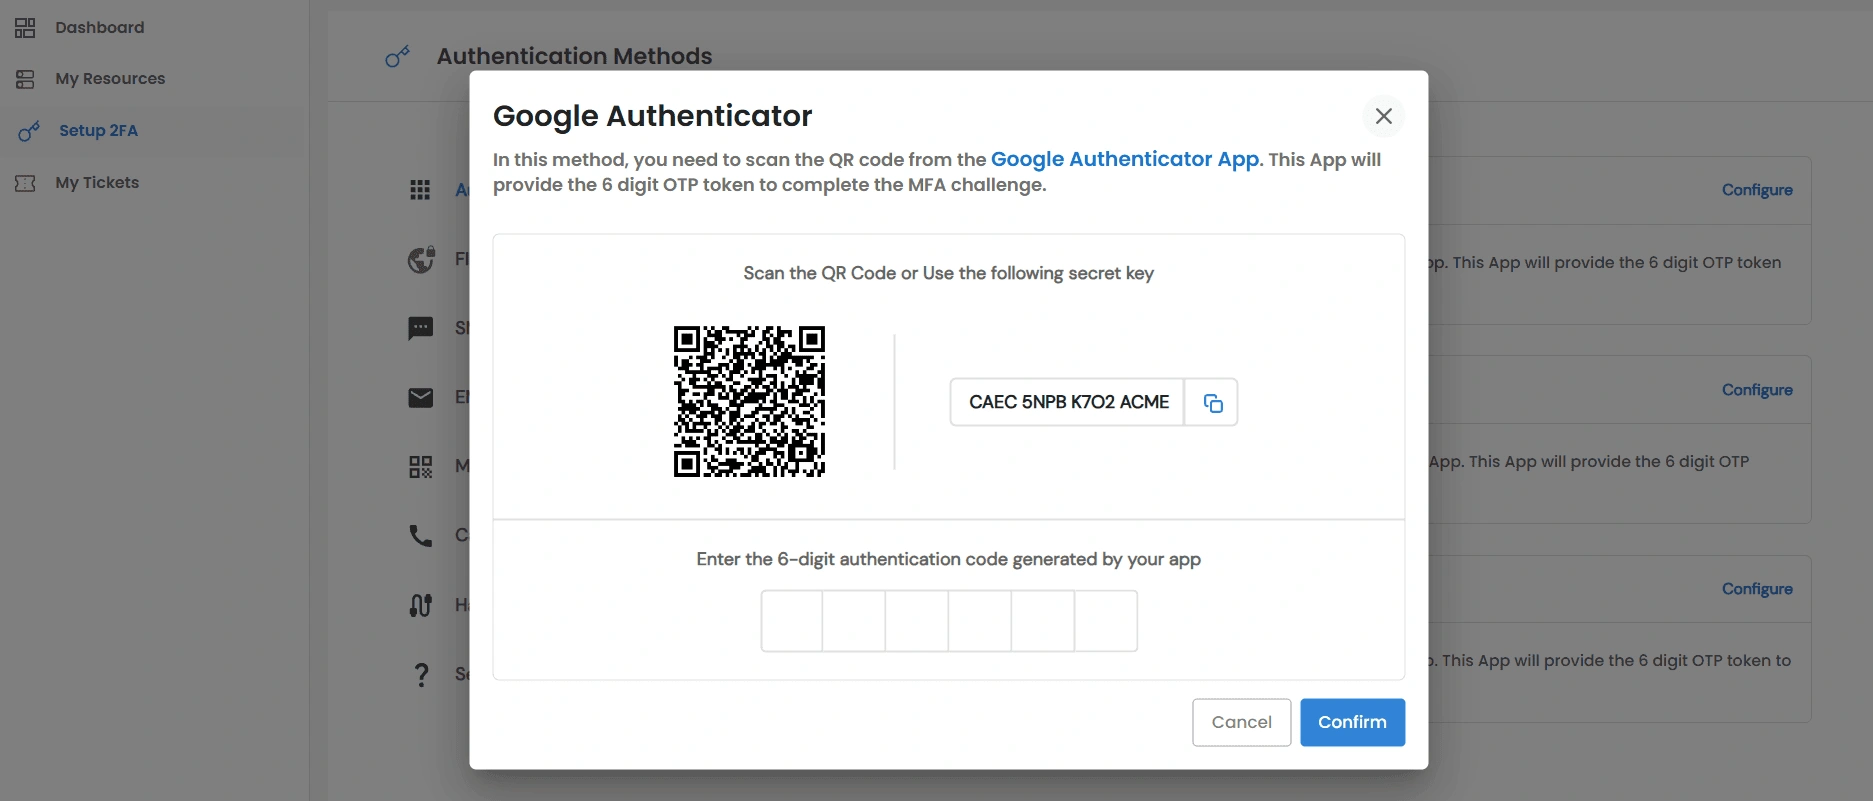Open Dashboard from the sidebar
The image size is (1873, 801).
click(99, 27)
